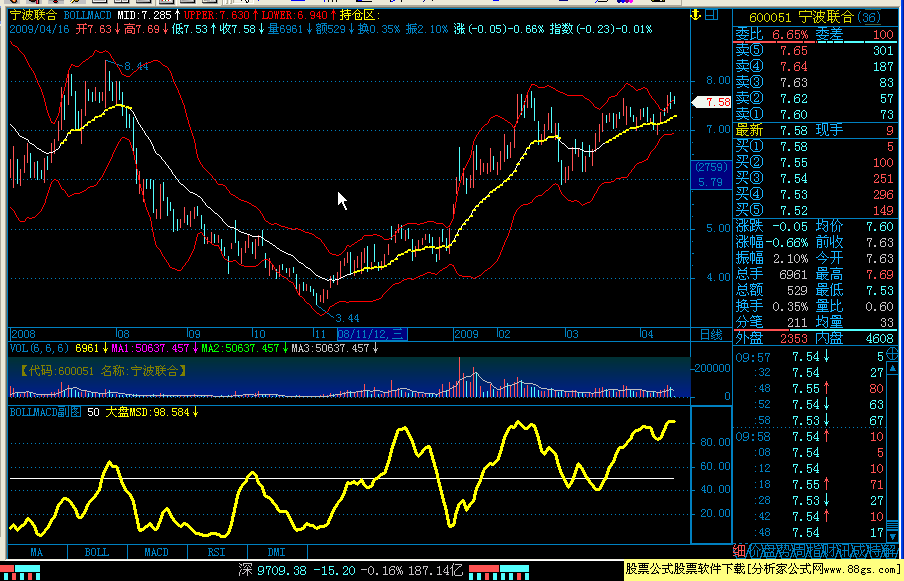Click the MA1:50637.457 magenta label
Image resolution: width=904 pixels, height=581 pixels.
(x=155, y=348)
